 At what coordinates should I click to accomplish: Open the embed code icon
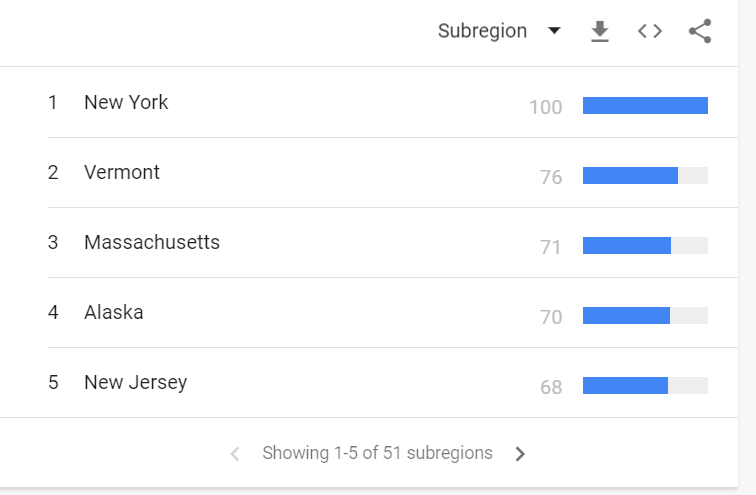point(649,31)
